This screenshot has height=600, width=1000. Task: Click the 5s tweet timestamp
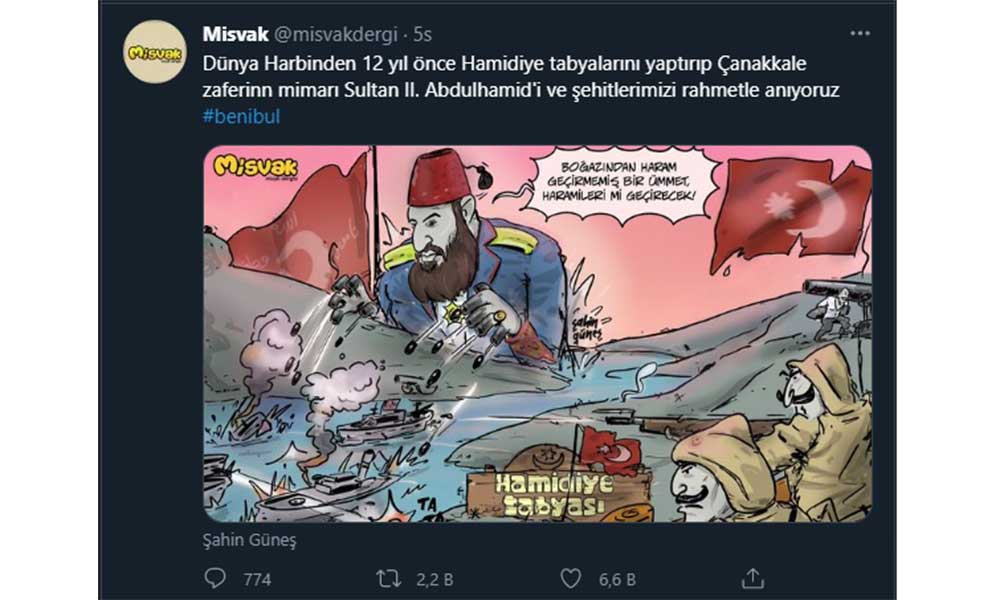422,34
